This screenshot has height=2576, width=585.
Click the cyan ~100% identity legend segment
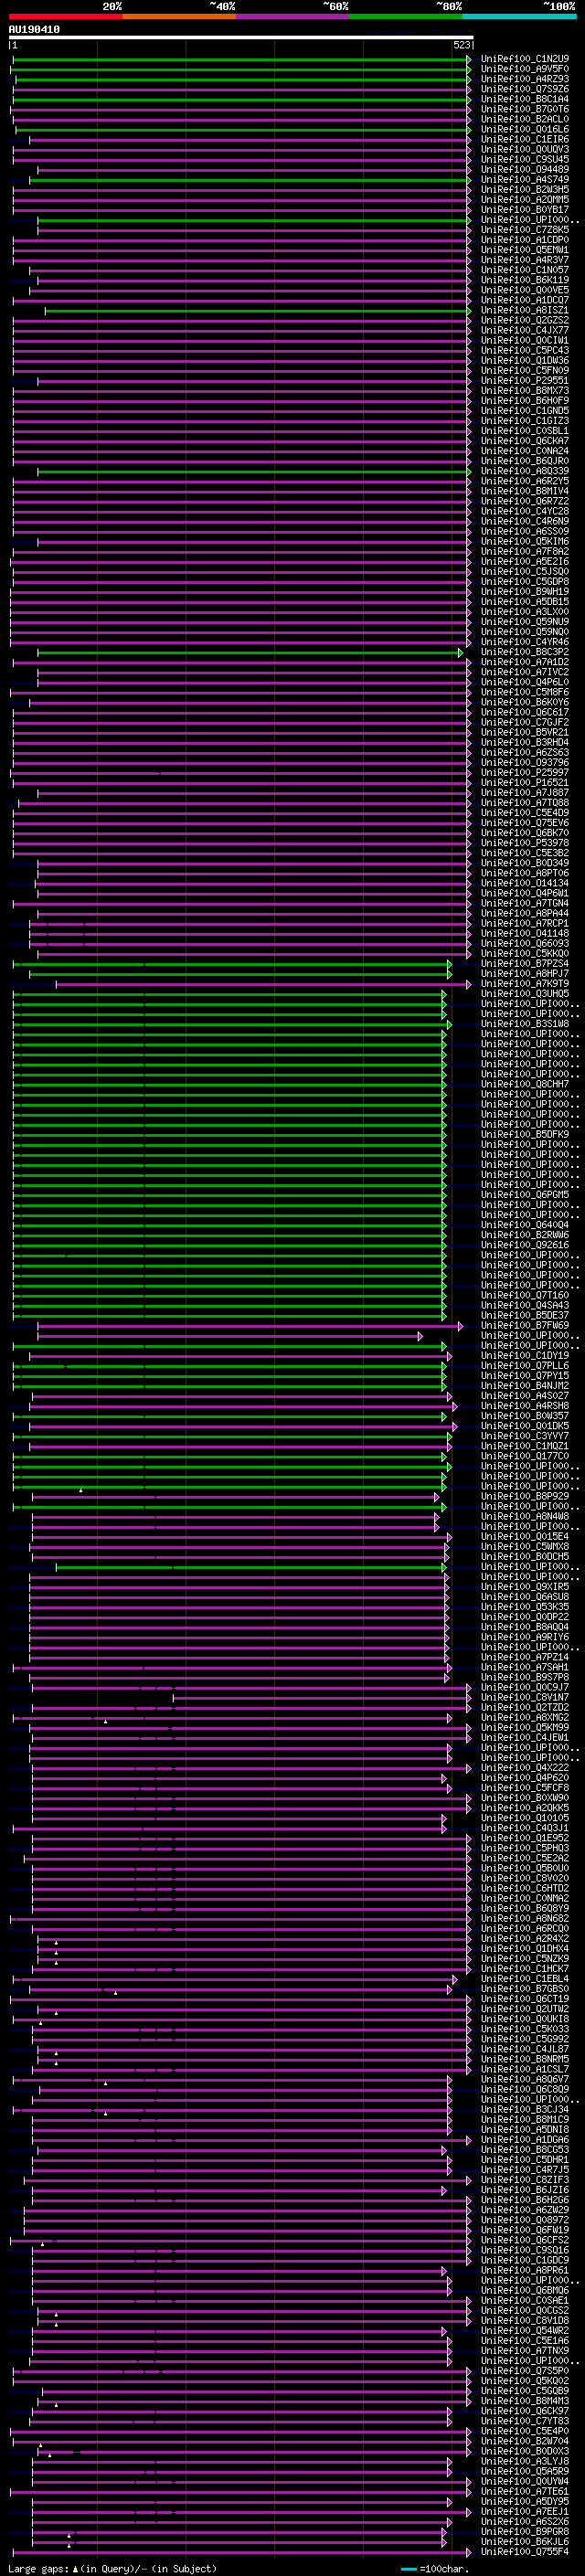coord(519,16)
